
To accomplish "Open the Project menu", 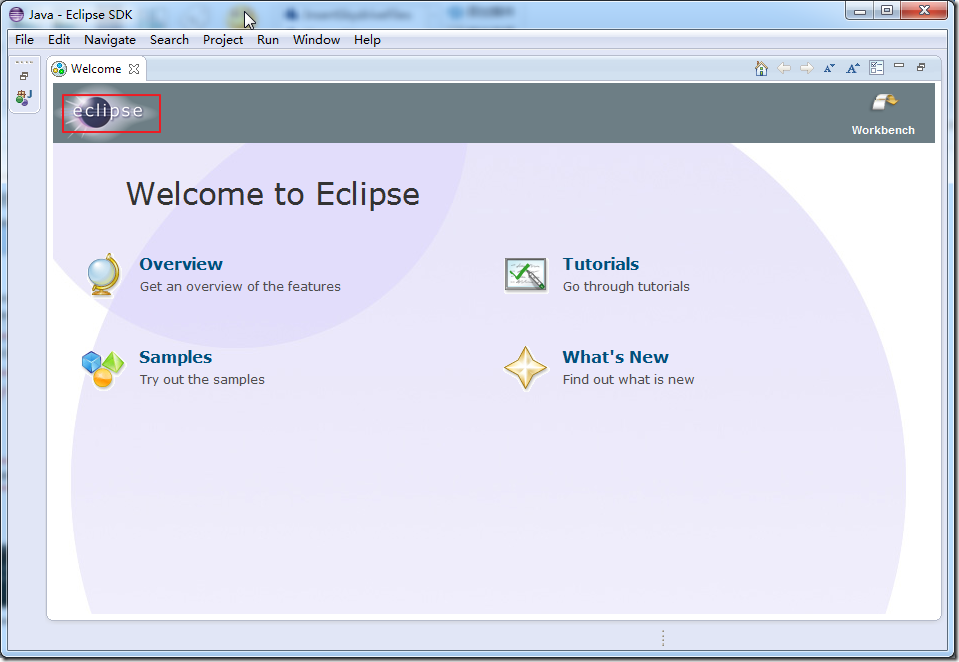I will click(223, 40).
